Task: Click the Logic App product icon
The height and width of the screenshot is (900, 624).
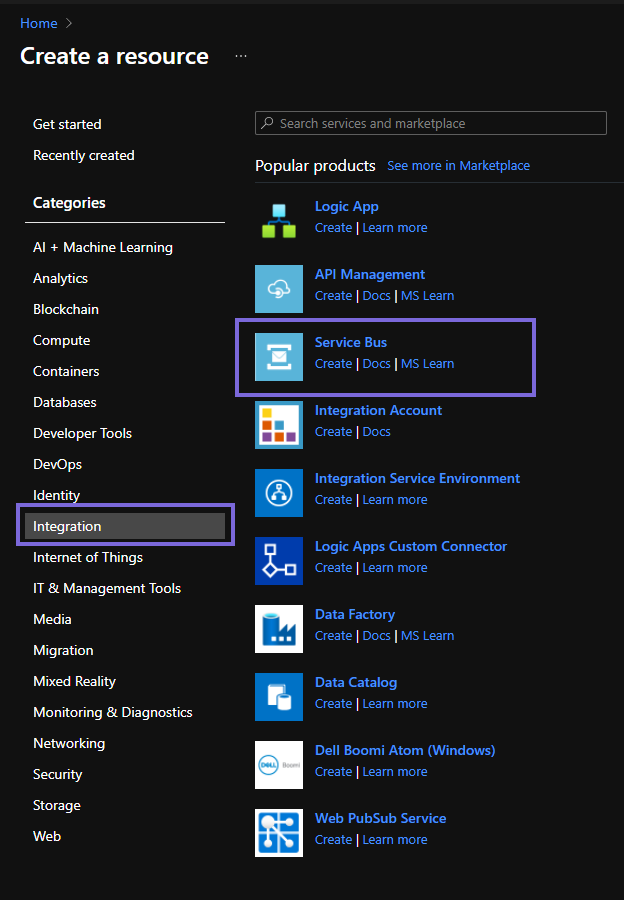Action: point(279,221)
